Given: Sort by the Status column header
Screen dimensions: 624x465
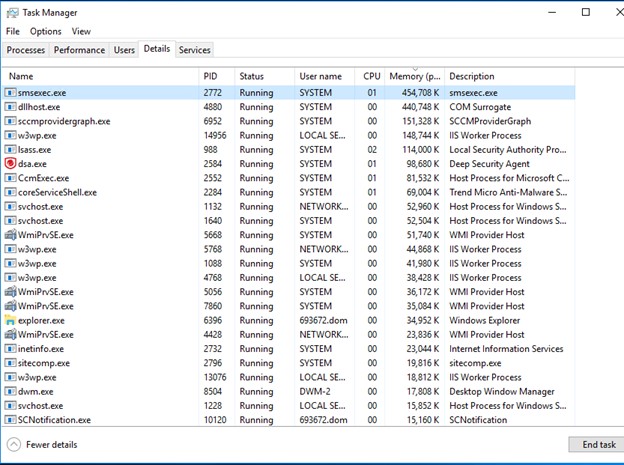Looking at the screenshot, I should pyautogui.click(x=265, y=76).
